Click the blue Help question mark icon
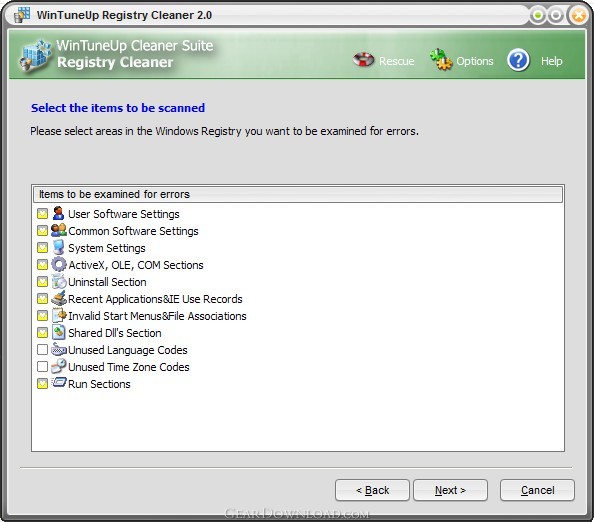Viewport: 594px width, 522px height. coord(518,60)
